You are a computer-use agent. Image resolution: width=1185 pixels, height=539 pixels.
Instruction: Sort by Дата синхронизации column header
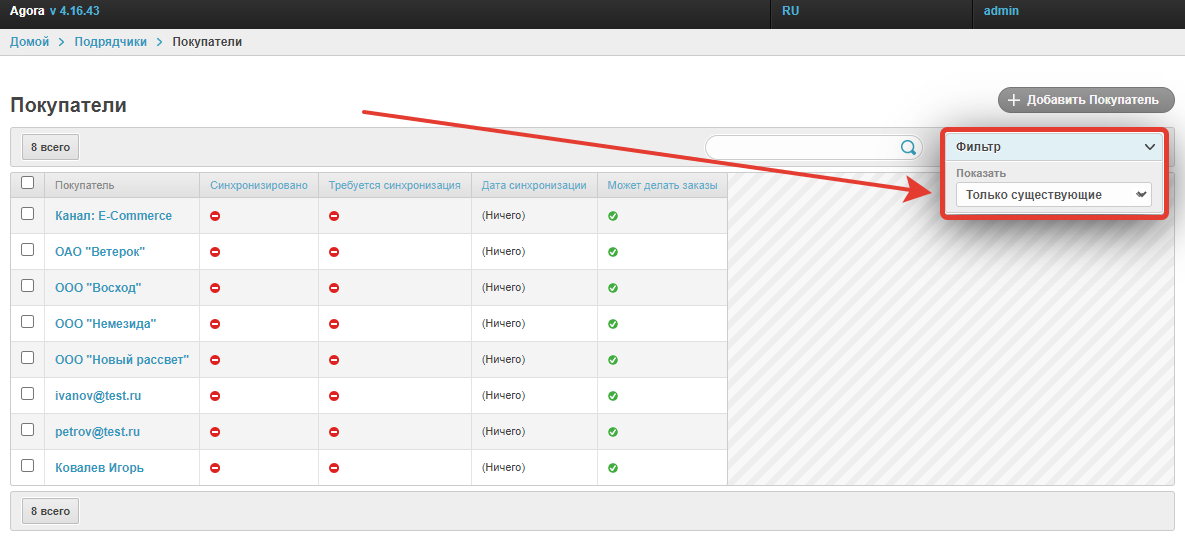533,185
